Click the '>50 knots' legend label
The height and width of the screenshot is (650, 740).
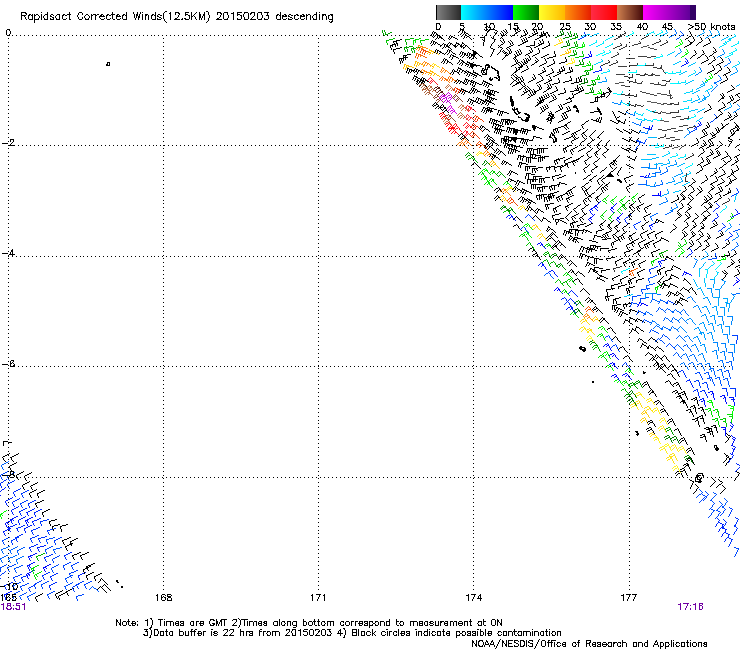pos(712,27)
